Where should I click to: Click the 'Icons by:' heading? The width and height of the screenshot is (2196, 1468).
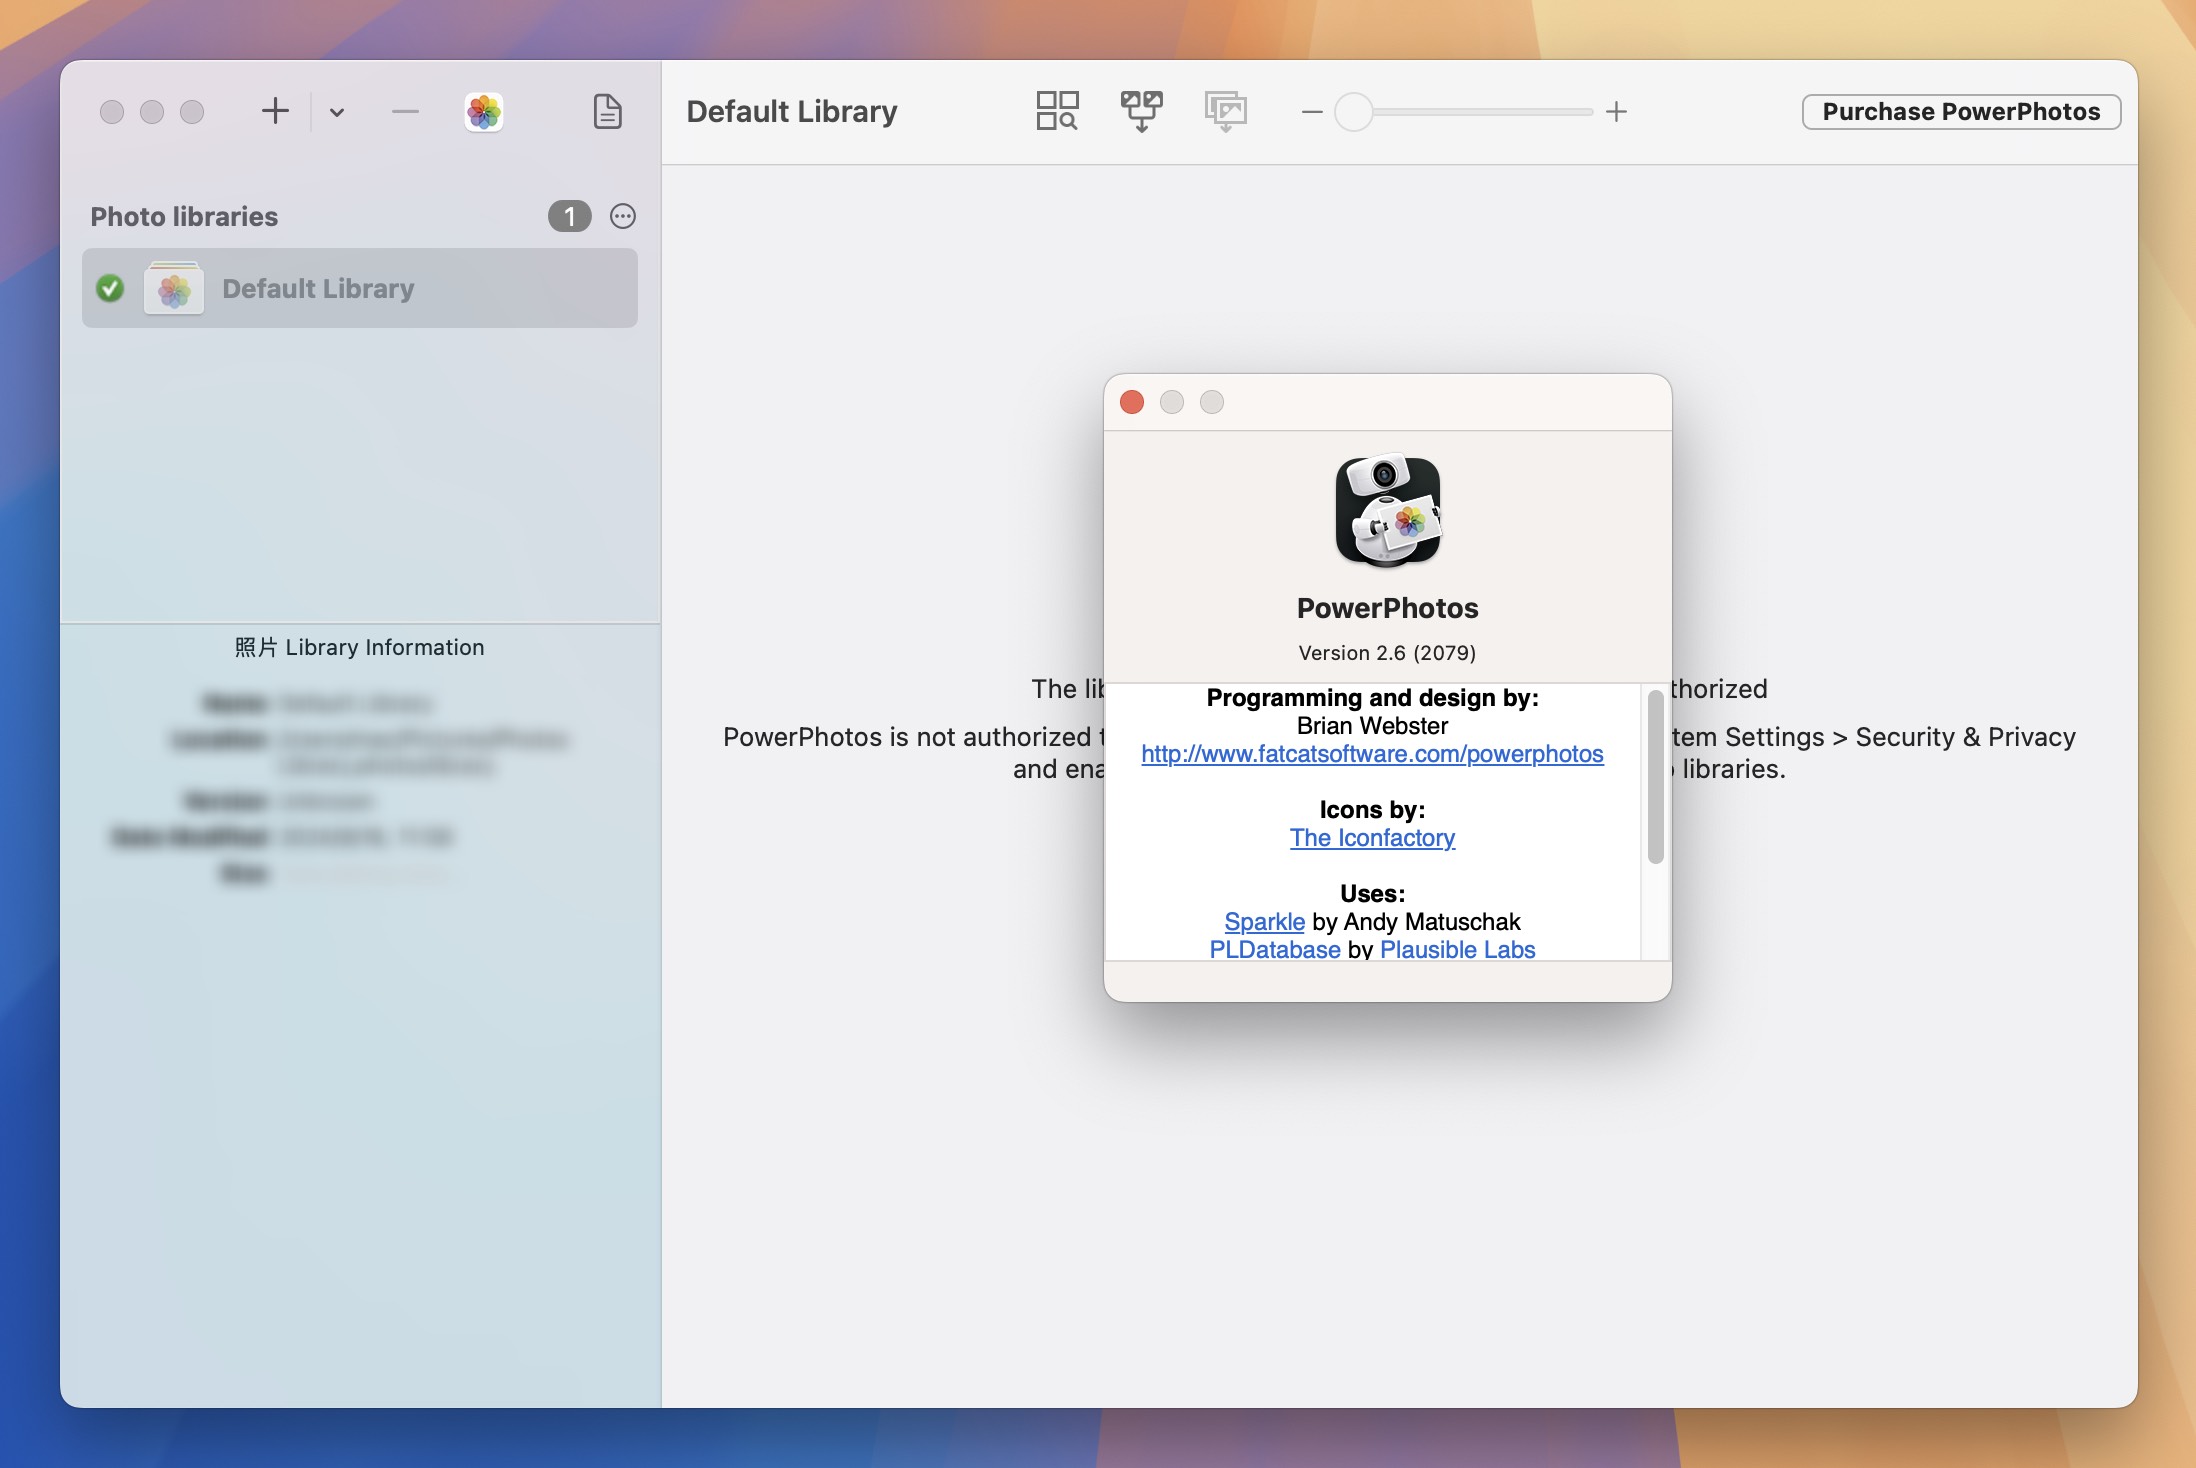click(1372, 810)
